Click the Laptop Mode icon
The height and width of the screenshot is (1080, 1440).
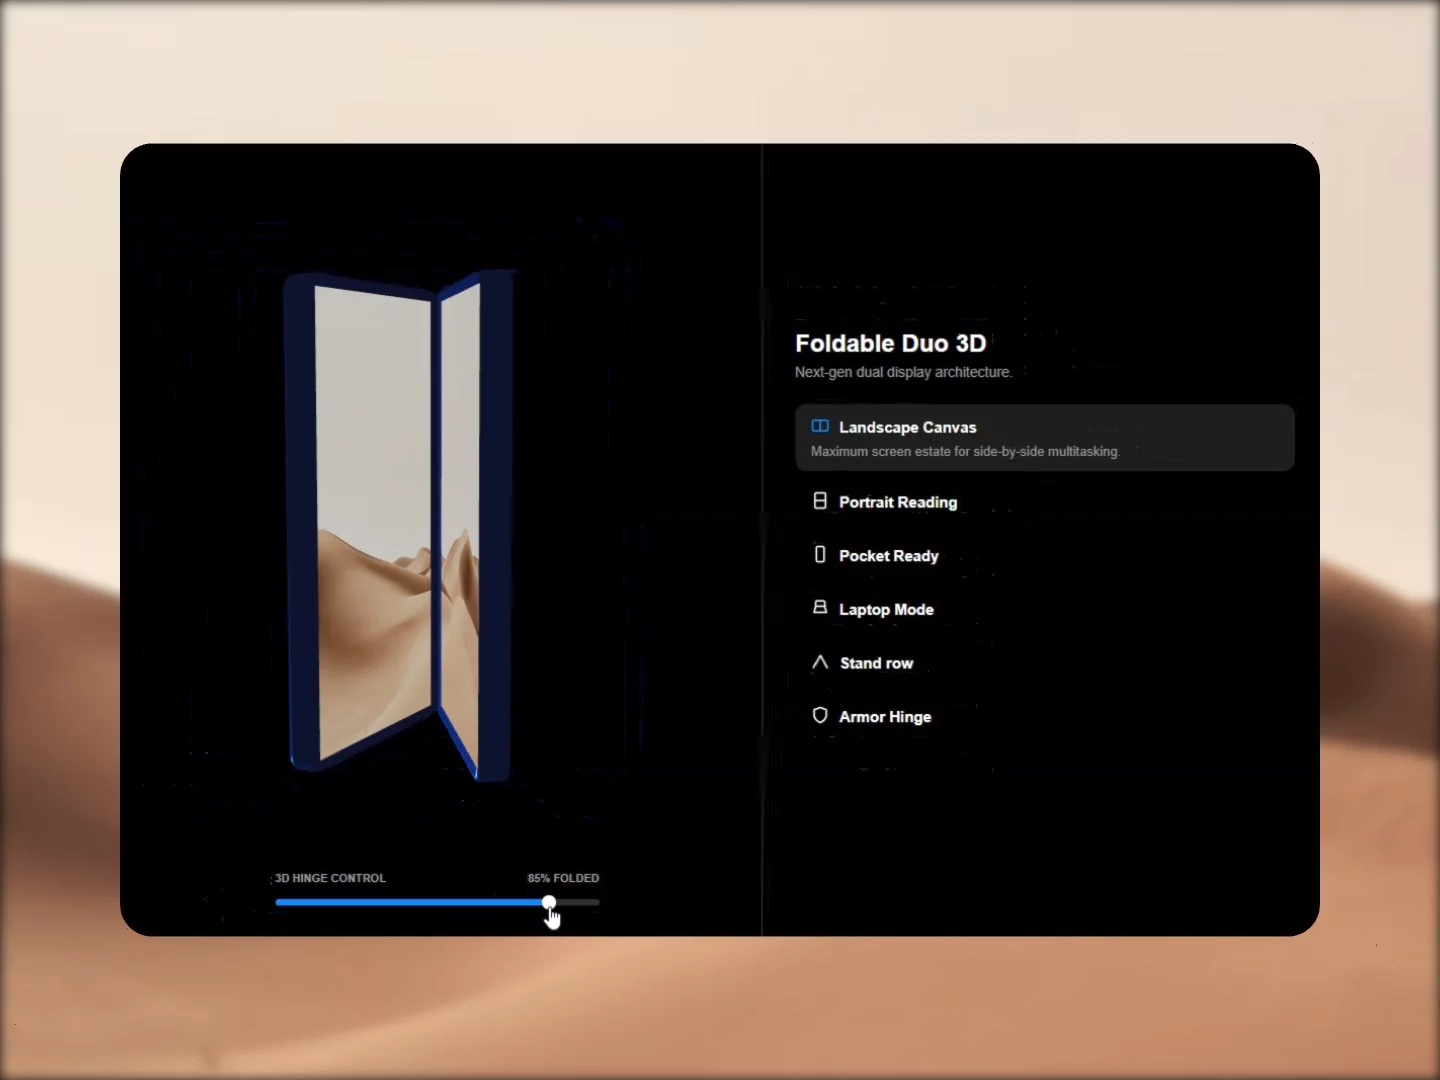point(820,608)
